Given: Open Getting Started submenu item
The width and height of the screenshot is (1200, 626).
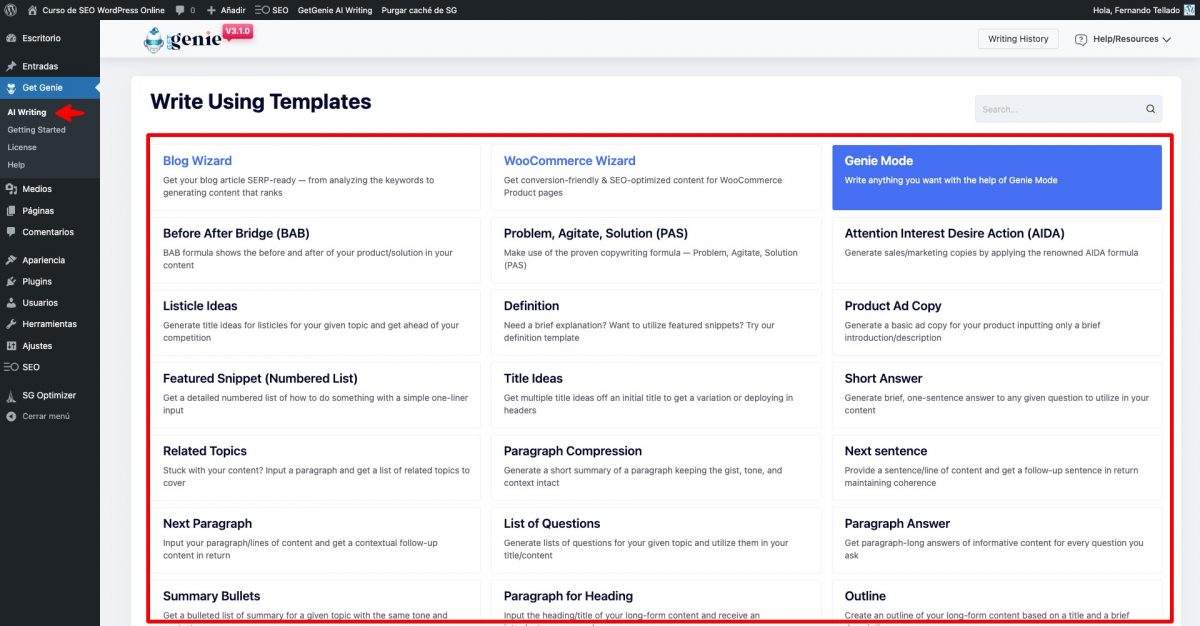Looking at the screenshot, I should pyautogui.click(x=36, y=130).
